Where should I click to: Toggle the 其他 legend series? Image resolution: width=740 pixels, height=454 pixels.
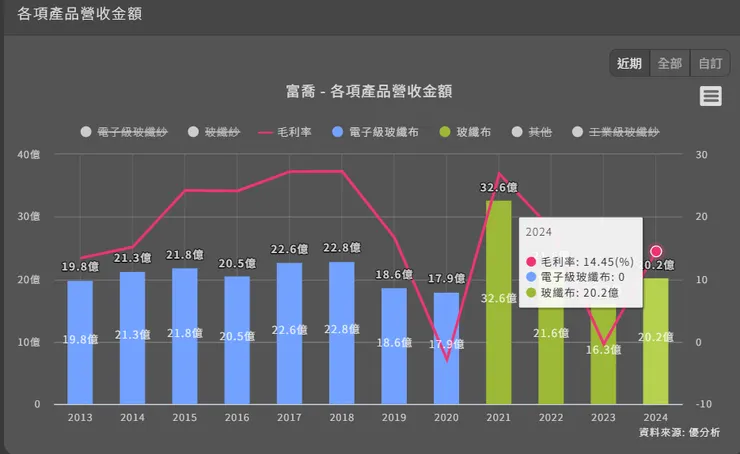tap(531, 132)
